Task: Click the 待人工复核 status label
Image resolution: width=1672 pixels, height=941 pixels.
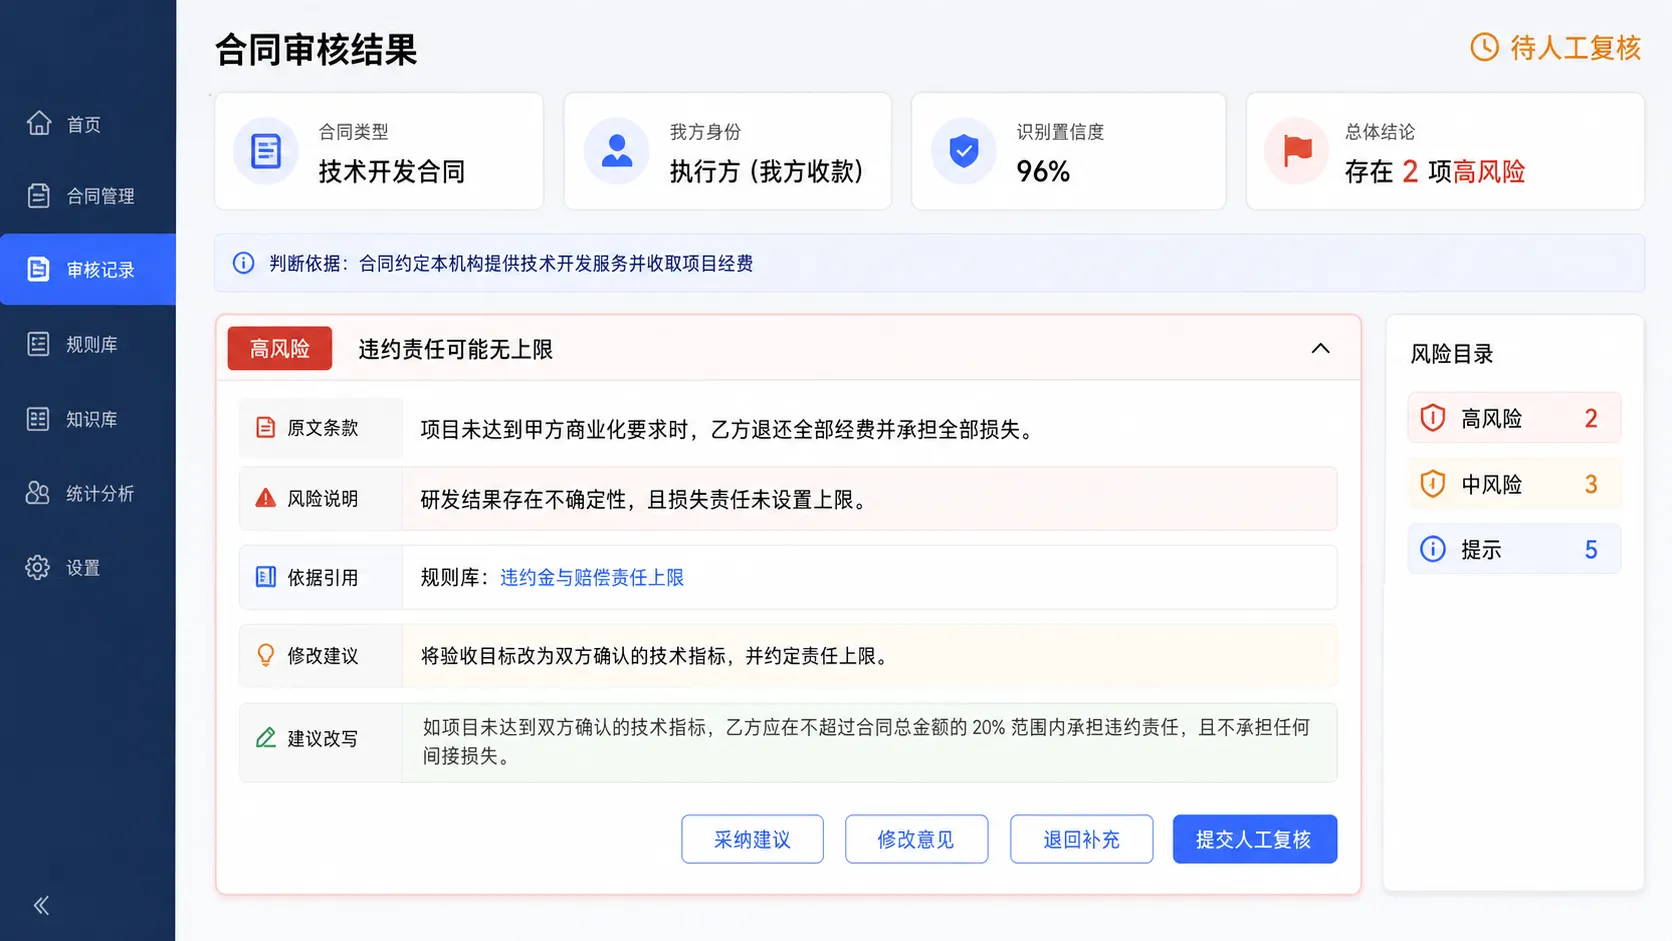Action: 1575,47
